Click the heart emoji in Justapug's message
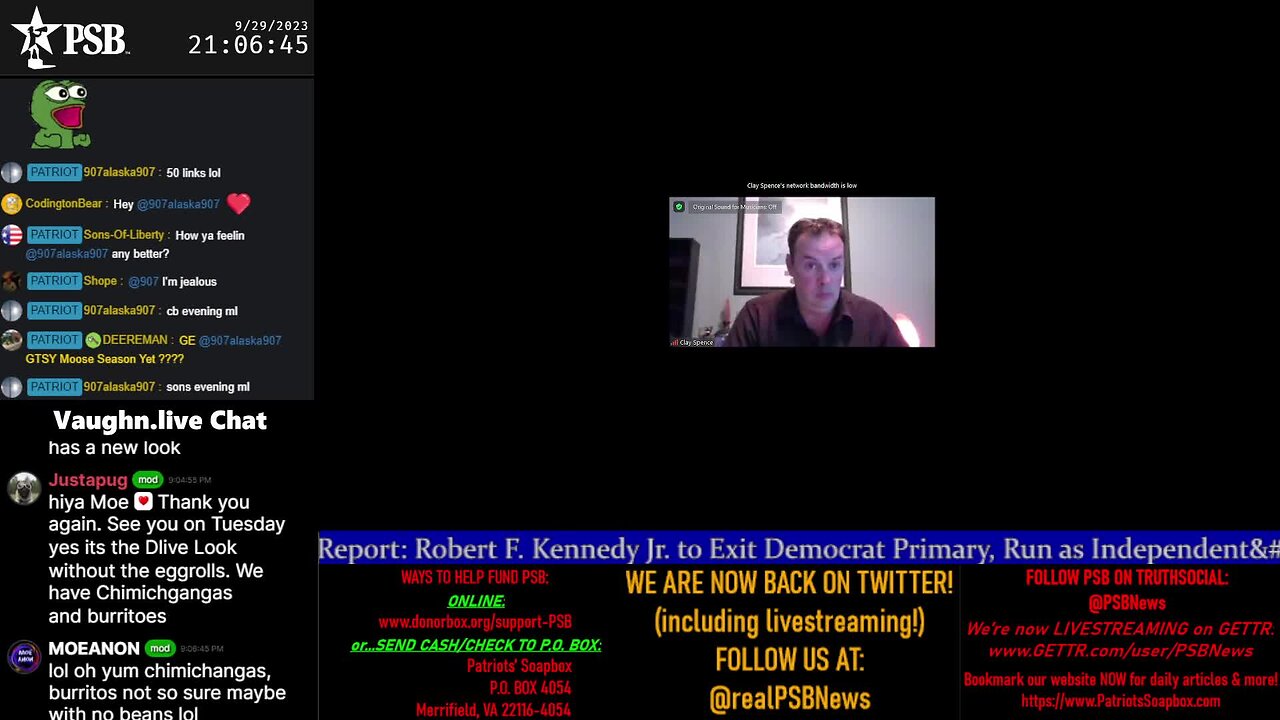1280x720 pixels. coord(143,502)
